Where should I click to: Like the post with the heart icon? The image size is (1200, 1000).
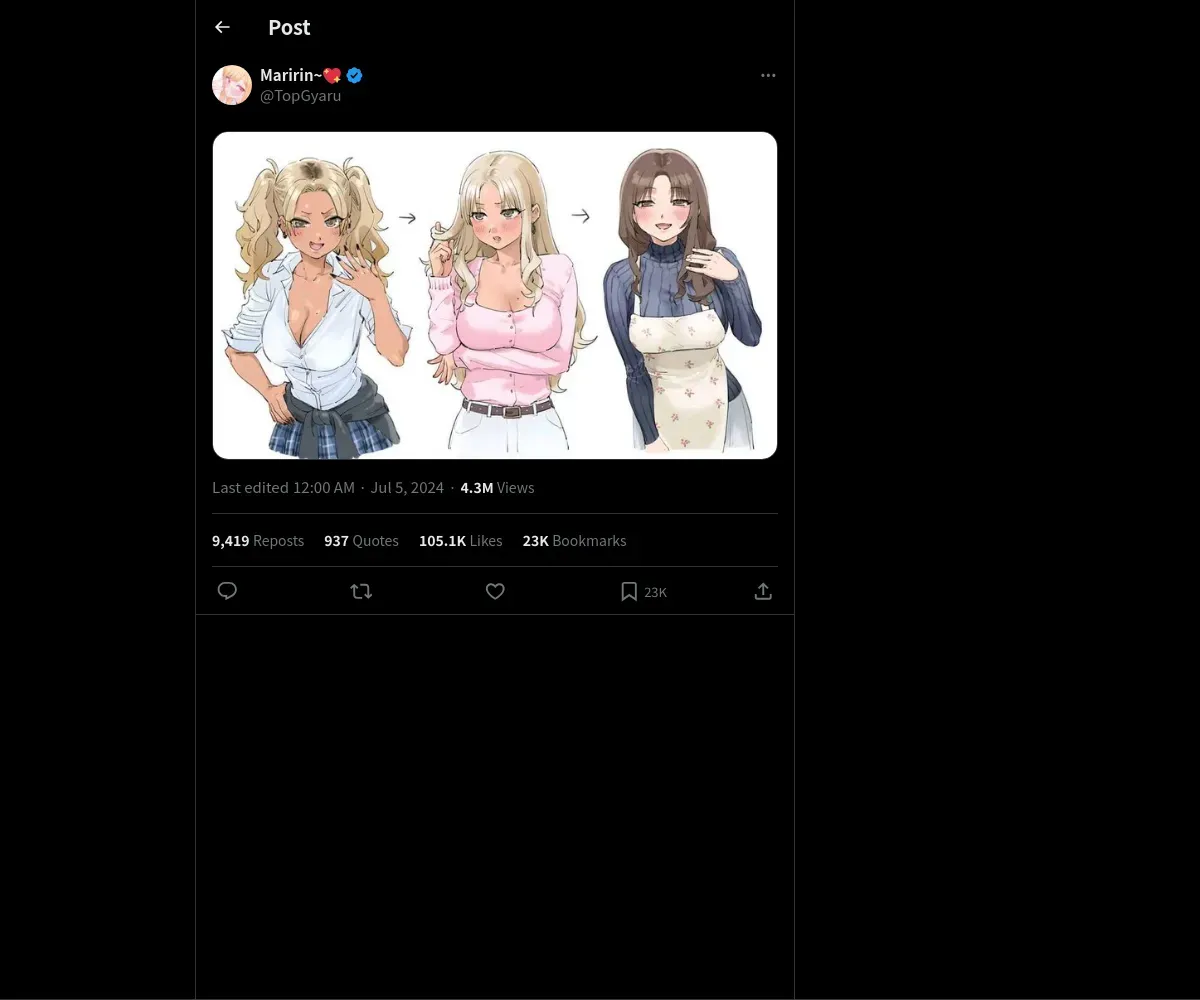click(495, 591)
